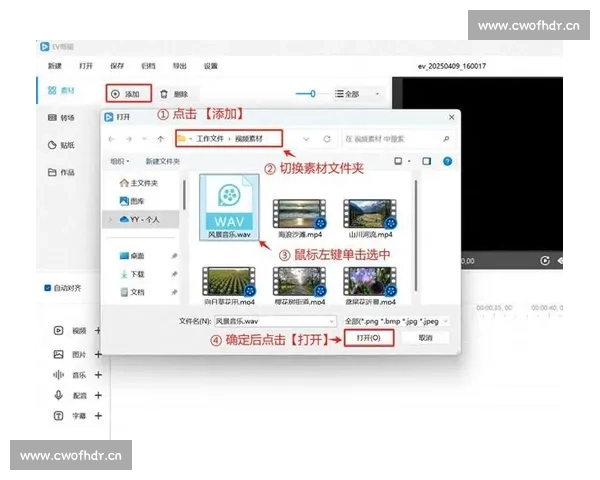Viewport: 600px width, 480px height.
Task: Toggle the 自动对齐 checkbox
Action: (47, 288)
